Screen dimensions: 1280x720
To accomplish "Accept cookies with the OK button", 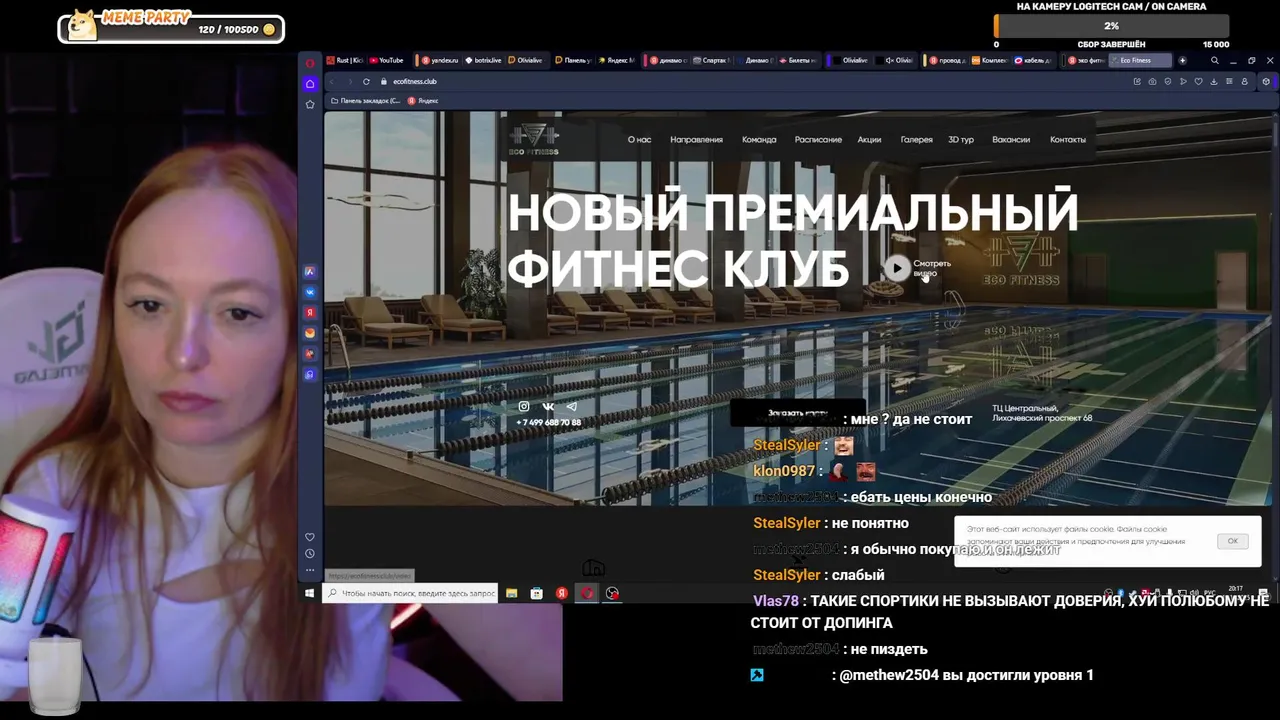I will pyautogui.click(x=1233, y=541).
